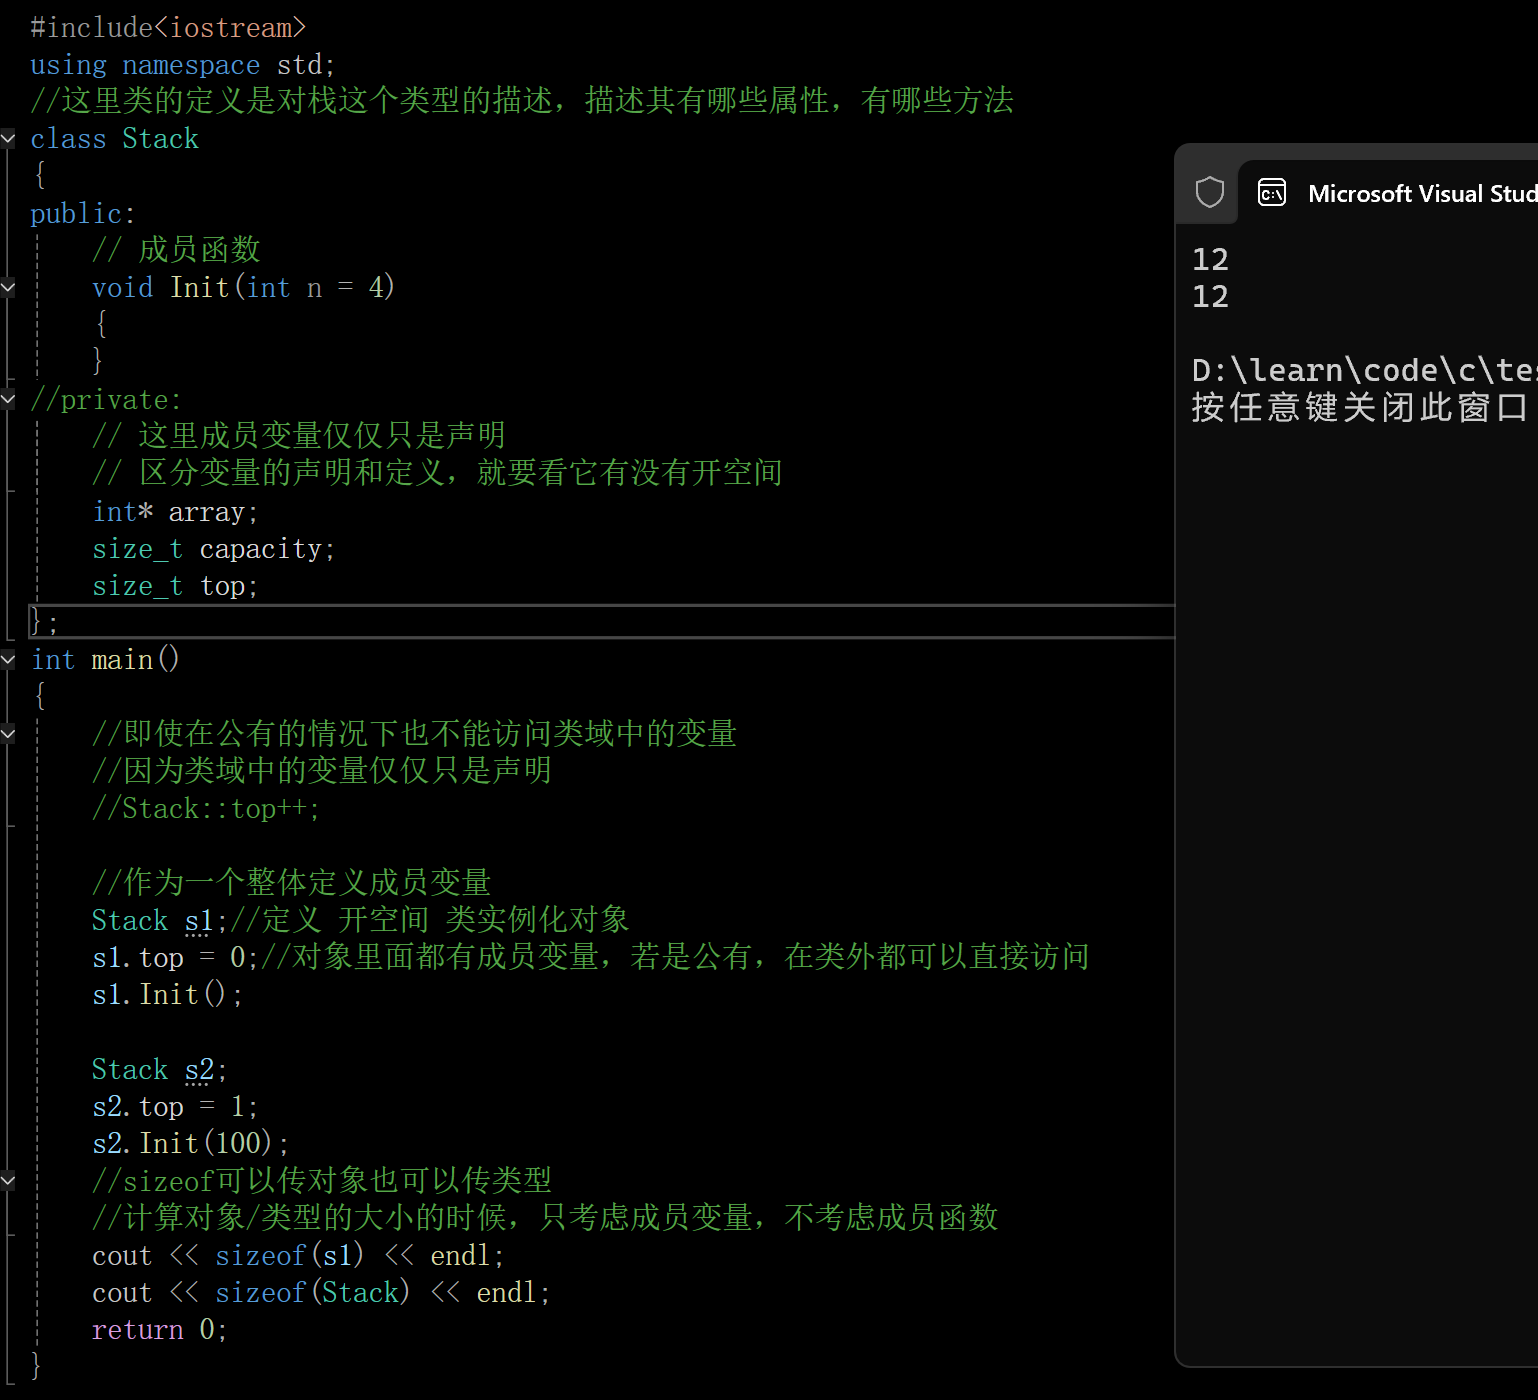Image resolution: width=1538 pixels, height=1400 pixels.
Task: Click the 'cout << sizeof(s1) << endl;' line
Action: [x=298, y=1256]
